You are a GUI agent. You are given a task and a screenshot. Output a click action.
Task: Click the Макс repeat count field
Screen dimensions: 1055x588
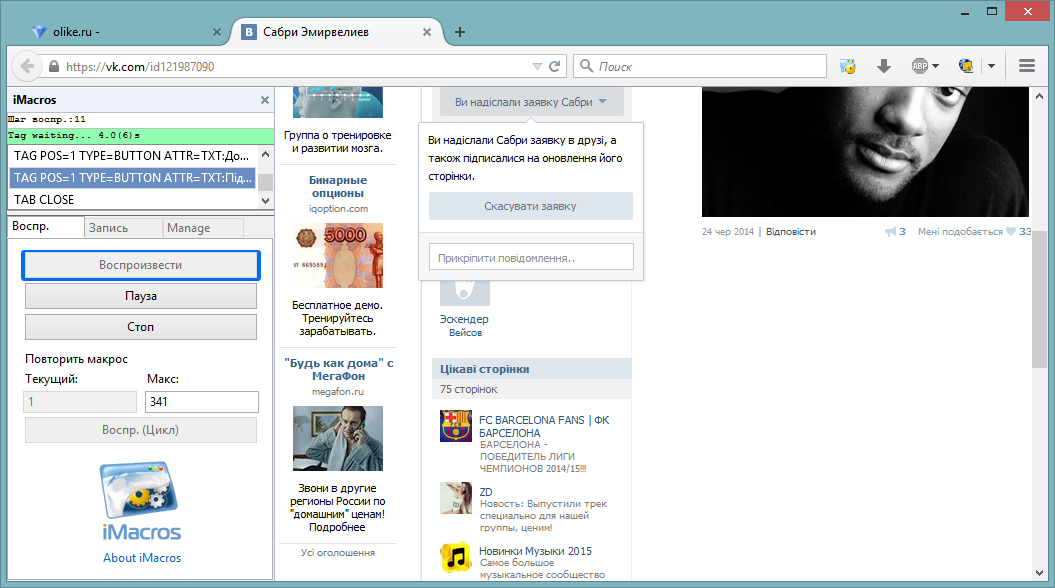click(x=202, y=402)
